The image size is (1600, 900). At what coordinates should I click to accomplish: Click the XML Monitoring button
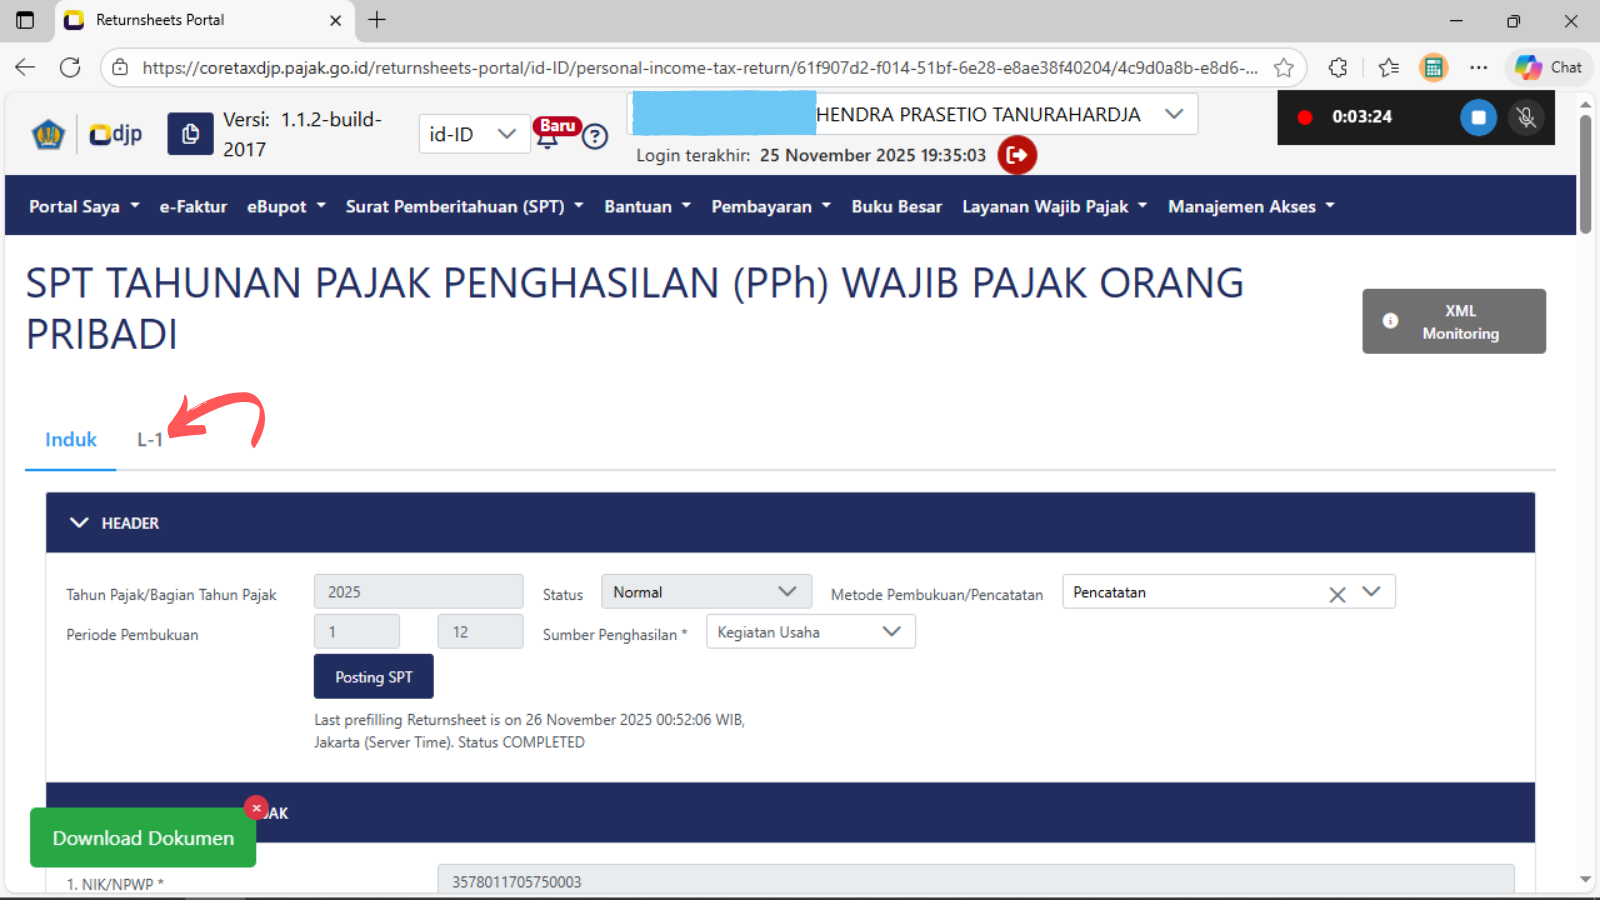pyautogui.click(x=1453, y=321)
